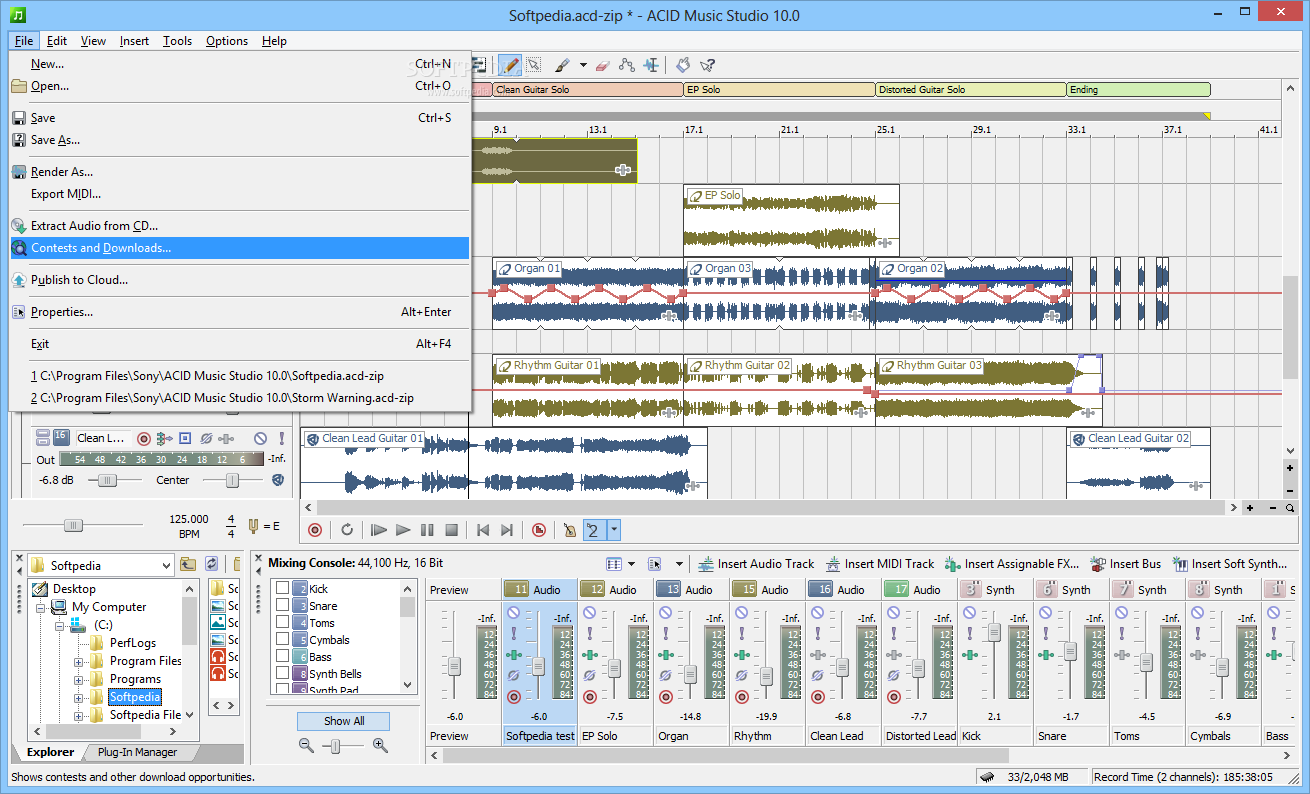
Task: Toggle Loop Playback
Action: click(347, 530)
